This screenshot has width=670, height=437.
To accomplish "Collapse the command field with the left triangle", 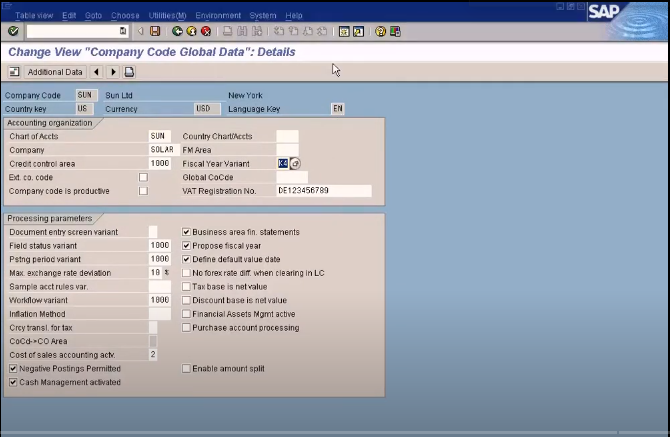I will tap(140, 31).
